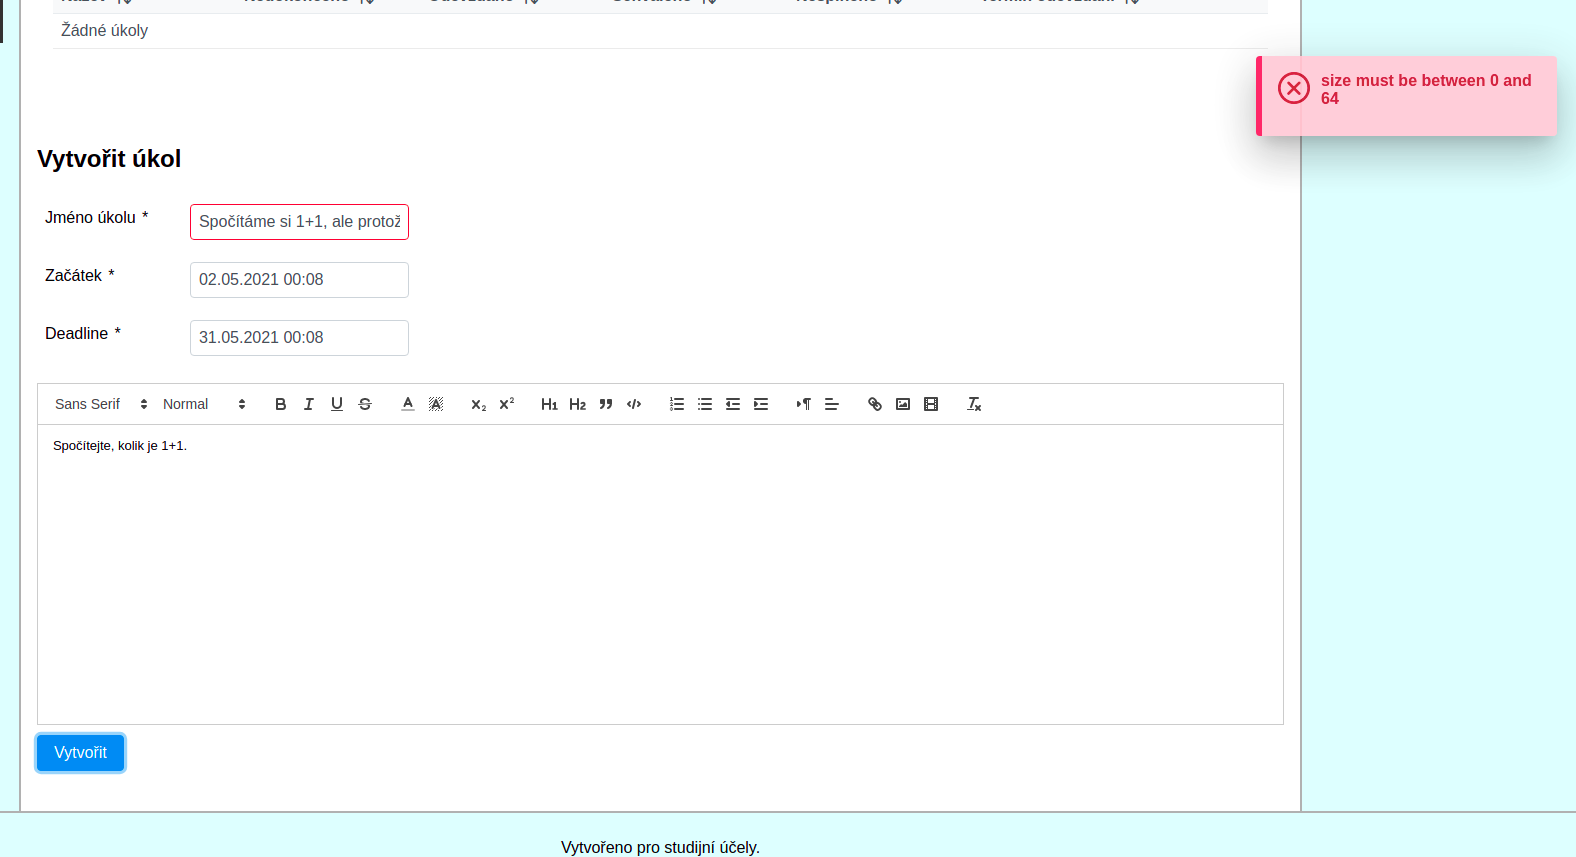Toggle strikethrough formatting in the editor

pyautogui.click(x=365, y=404)
